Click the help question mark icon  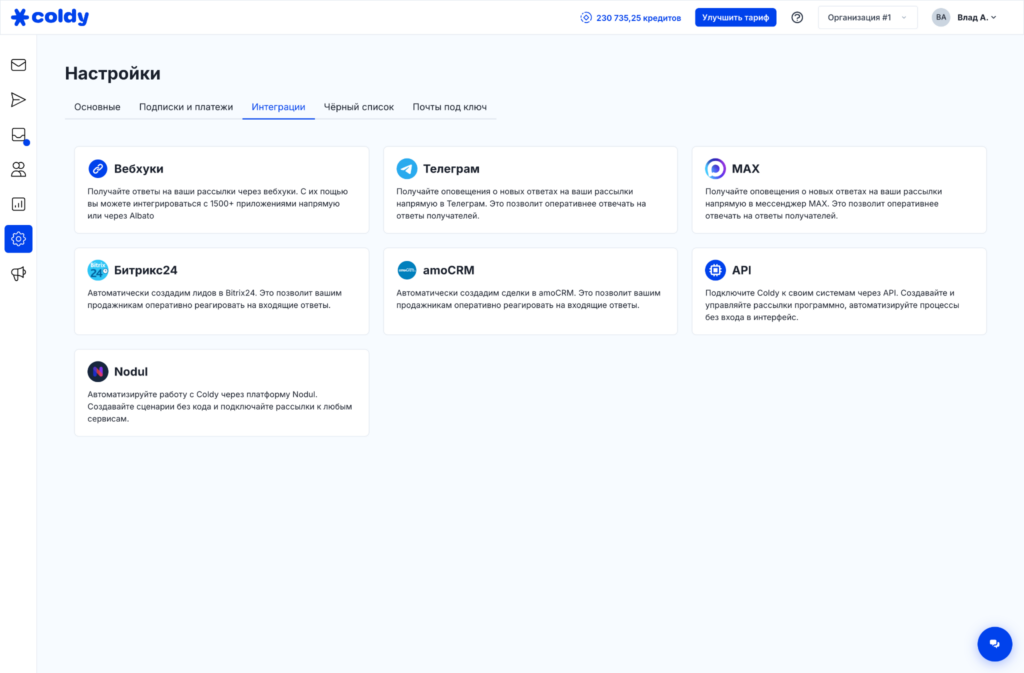coord(797,18)
